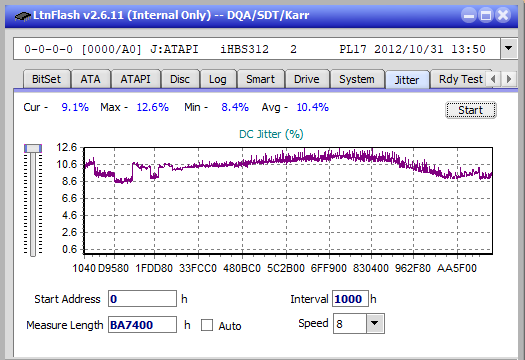The image size is (525, 360).
Task: Select the Log tab
Action: [218, 79]
